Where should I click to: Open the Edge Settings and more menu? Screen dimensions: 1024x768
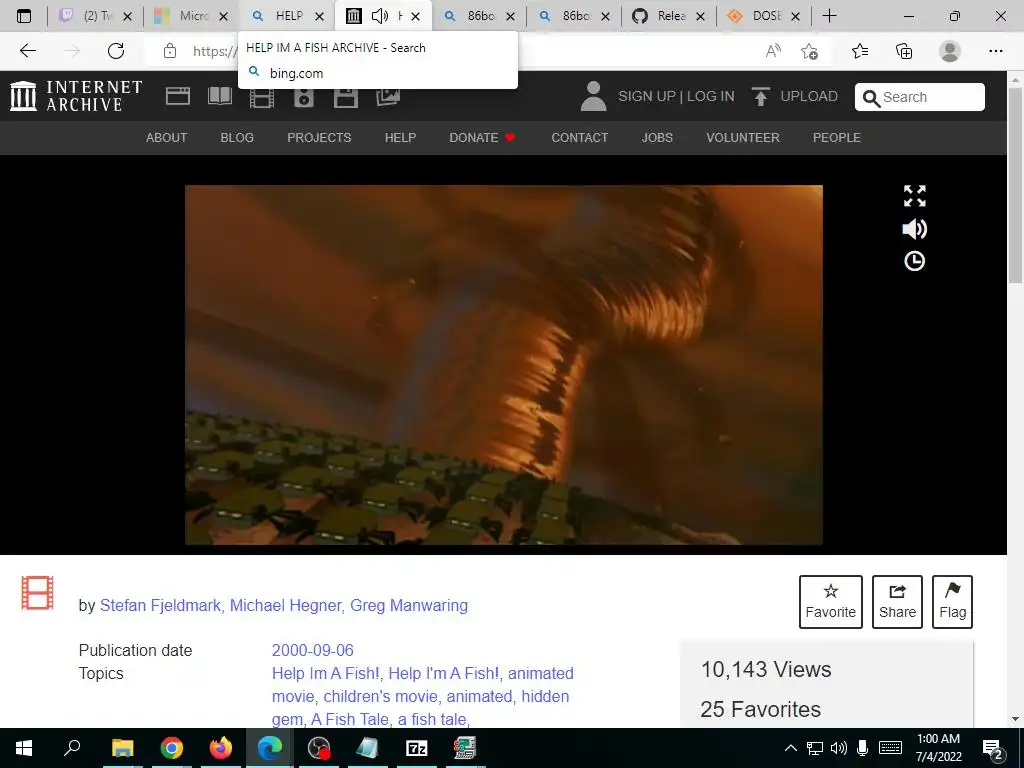pyautogui.click(x=995, y=51)
